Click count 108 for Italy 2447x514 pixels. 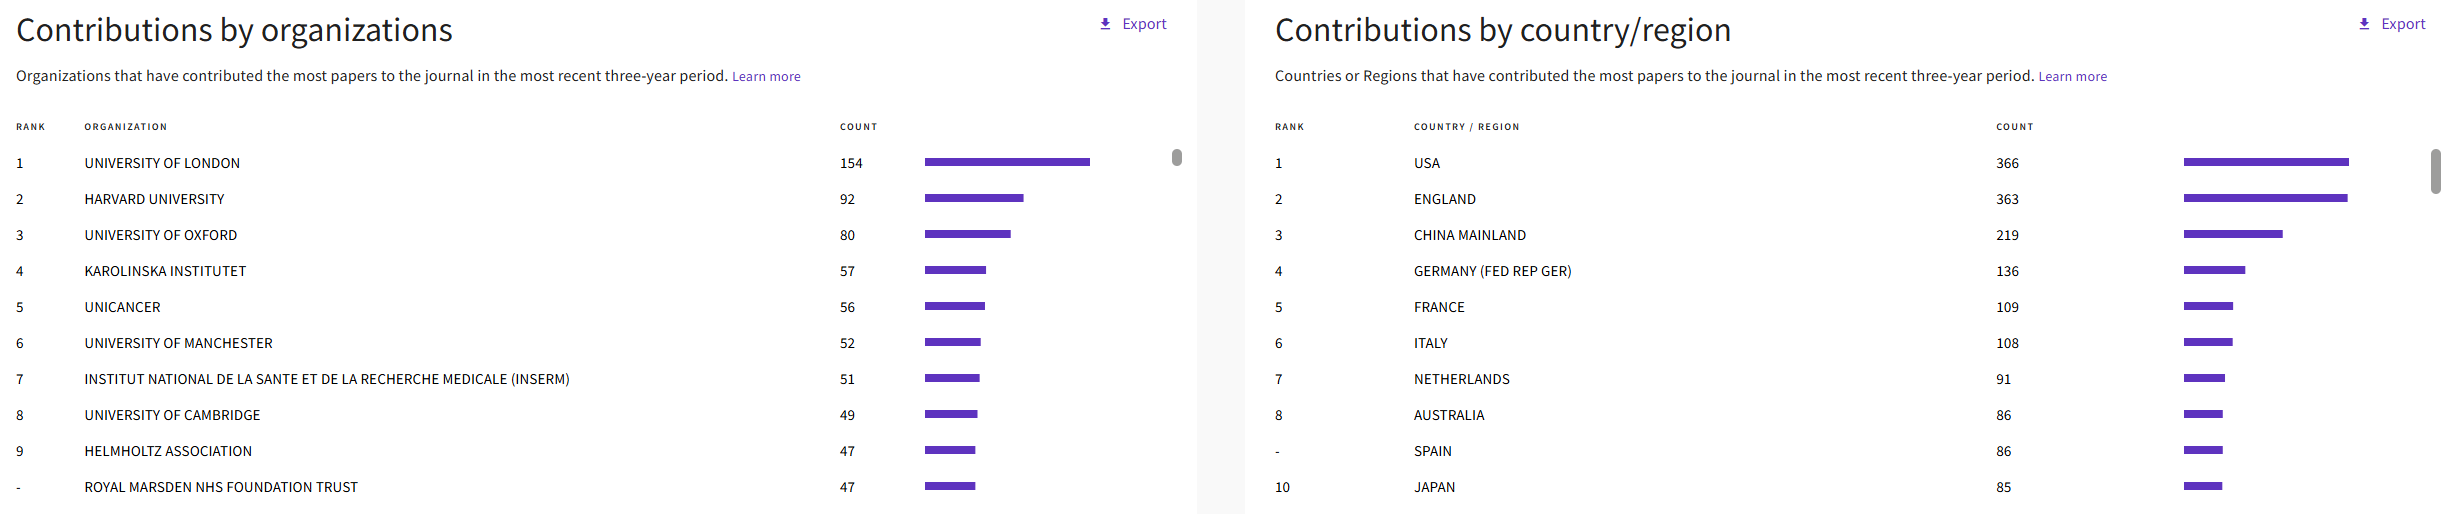pos(2007,343)
